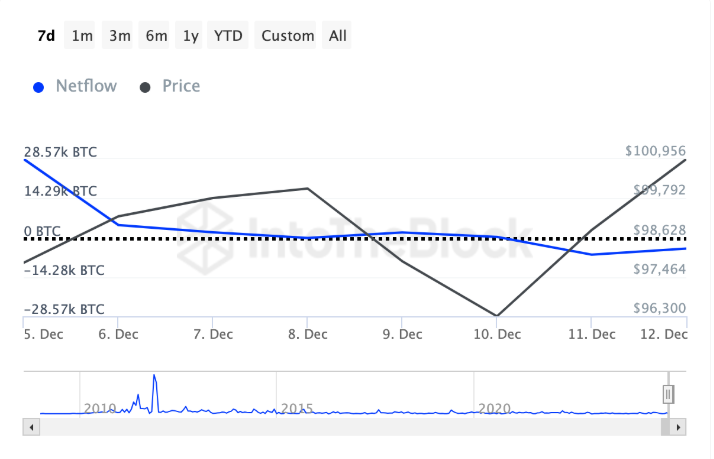Show All historical data
Screen dimensions: 714x459
[x=337, y=35]
